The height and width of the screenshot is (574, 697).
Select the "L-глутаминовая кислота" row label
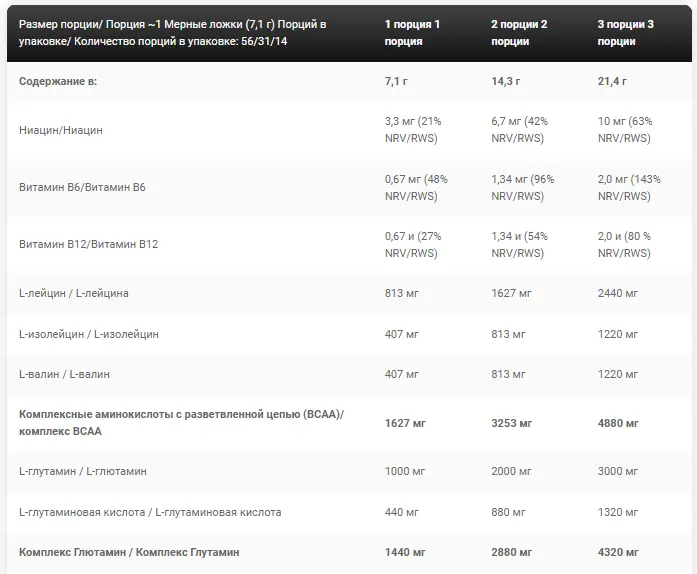[150, 512]
